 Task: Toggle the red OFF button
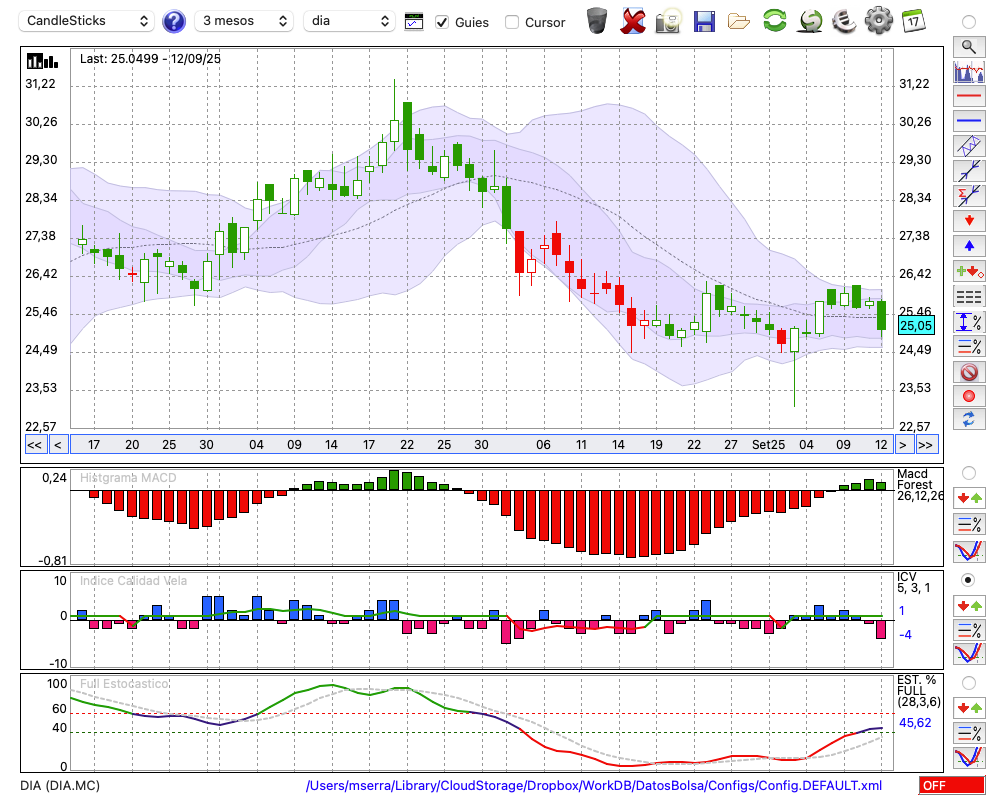(x=952, y=785)
